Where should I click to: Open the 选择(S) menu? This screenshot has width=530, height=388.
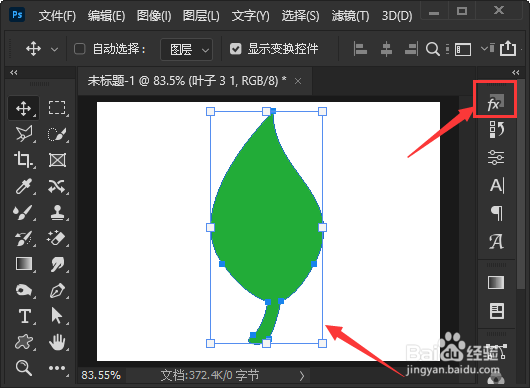point(300,16)
